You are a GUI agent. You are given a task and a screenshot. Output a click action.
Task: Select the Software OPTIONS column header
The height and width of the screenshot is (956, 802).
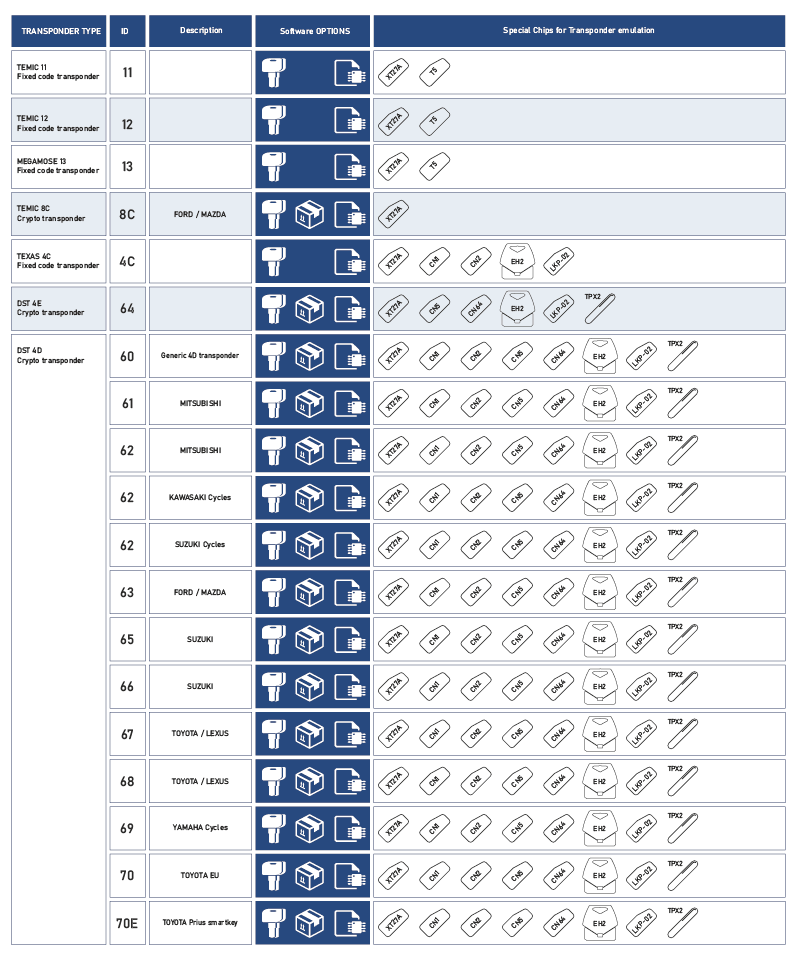pos(312,31)
